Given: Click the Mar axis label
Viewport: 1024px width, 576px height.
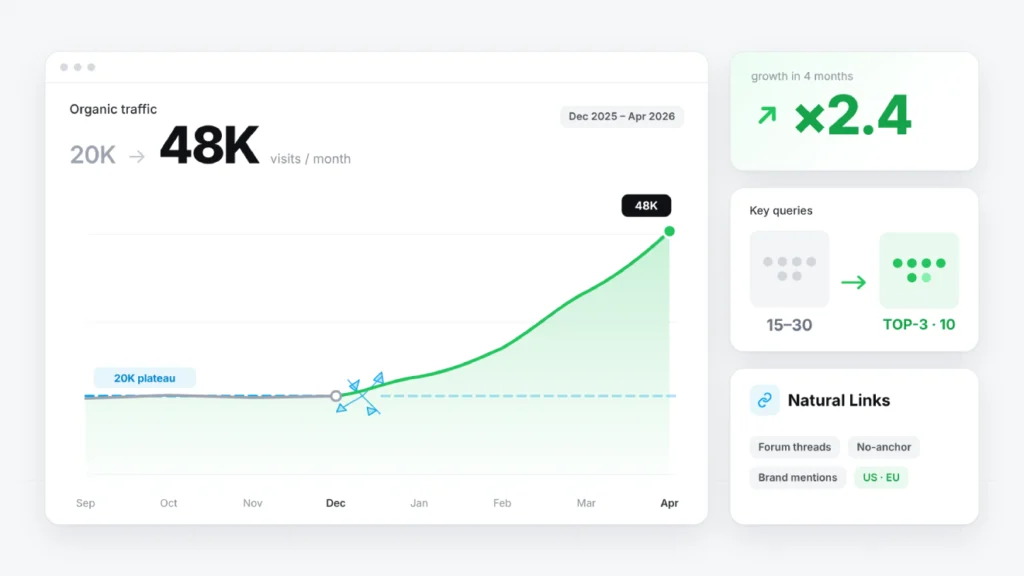Looking at the screenshot, I should point(586,503).
